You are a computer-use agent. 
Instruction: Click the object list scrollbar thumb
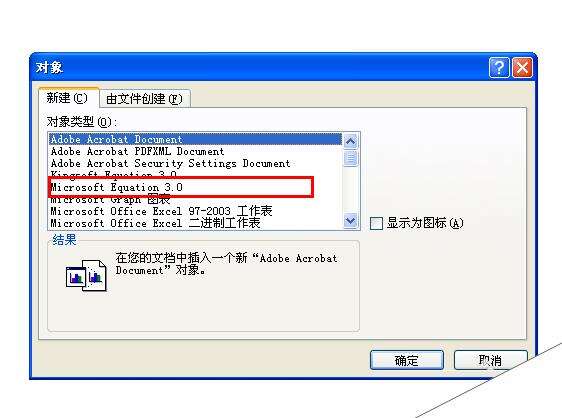click(350, 158)
